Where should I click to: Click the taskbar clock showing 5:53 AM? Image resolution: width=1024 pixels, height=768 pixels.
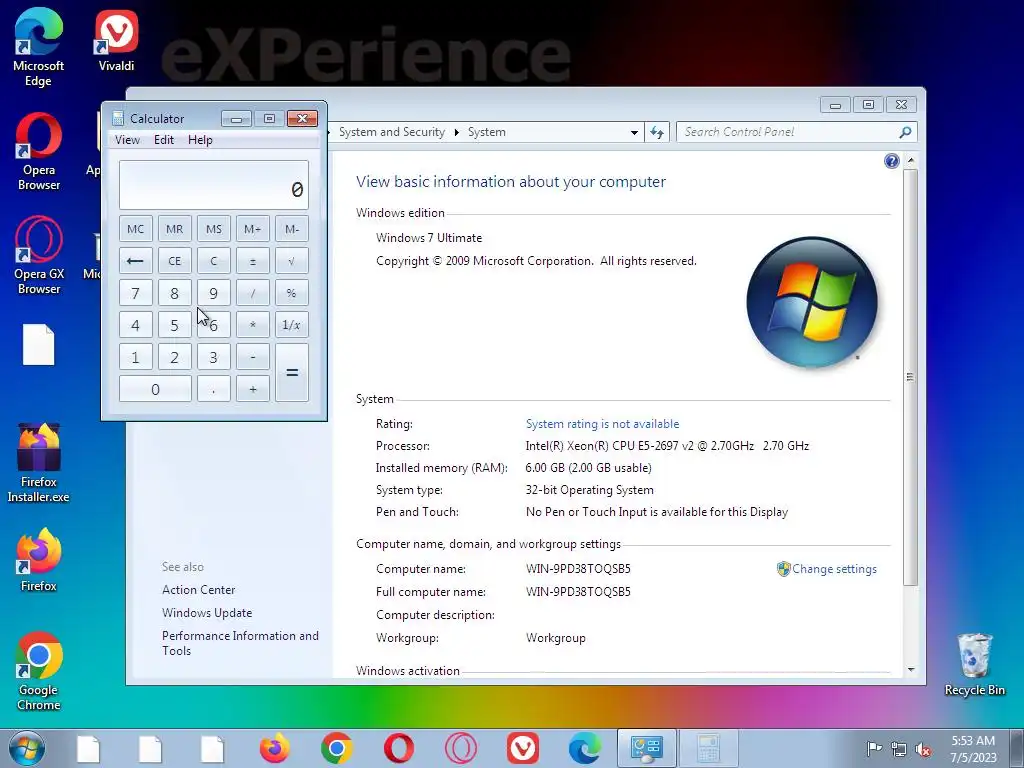click(x=973, y=749)
